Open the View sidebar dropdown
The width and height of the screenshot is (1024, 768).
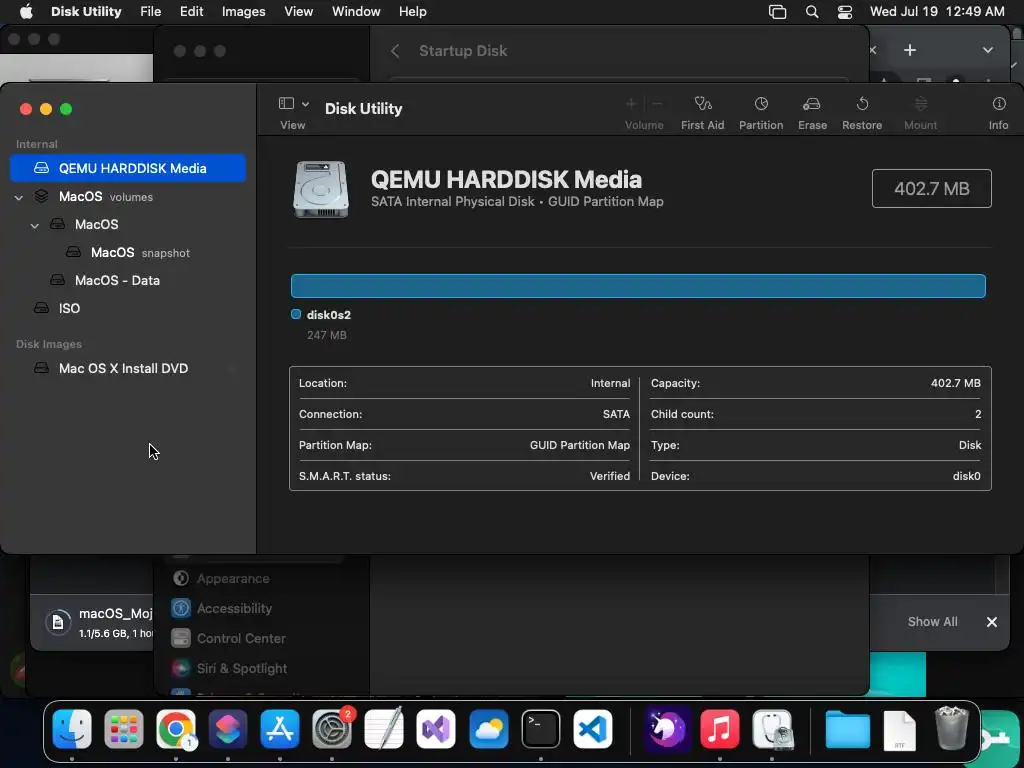point(293,104)
